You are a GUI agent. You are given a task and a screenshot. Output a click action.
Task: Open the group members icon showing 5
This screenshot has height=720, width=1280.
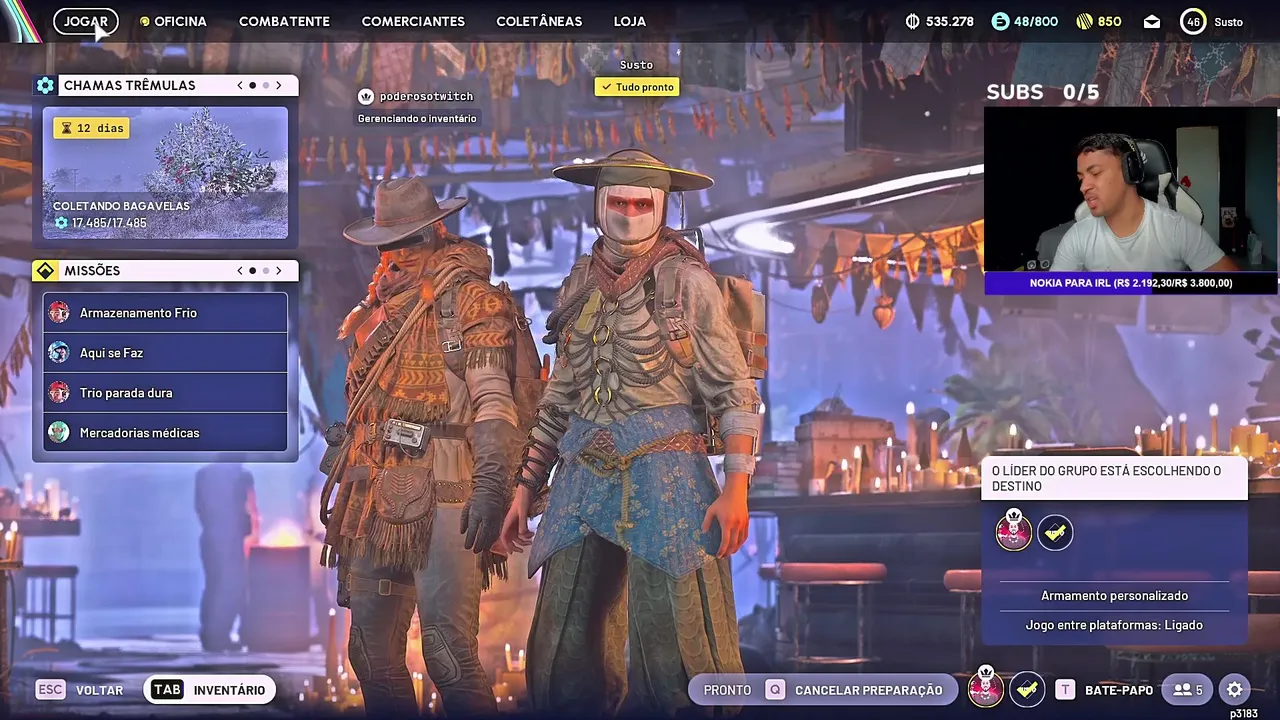(x=1188, y=690)
